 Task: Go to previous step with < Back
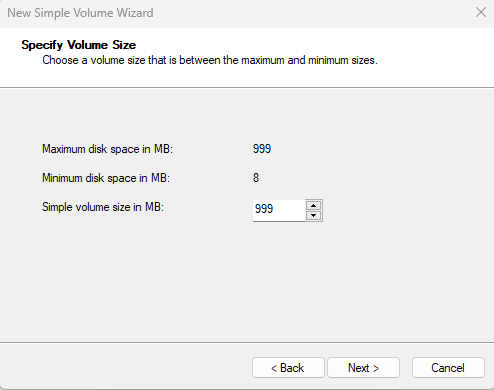tap(288, 368)
